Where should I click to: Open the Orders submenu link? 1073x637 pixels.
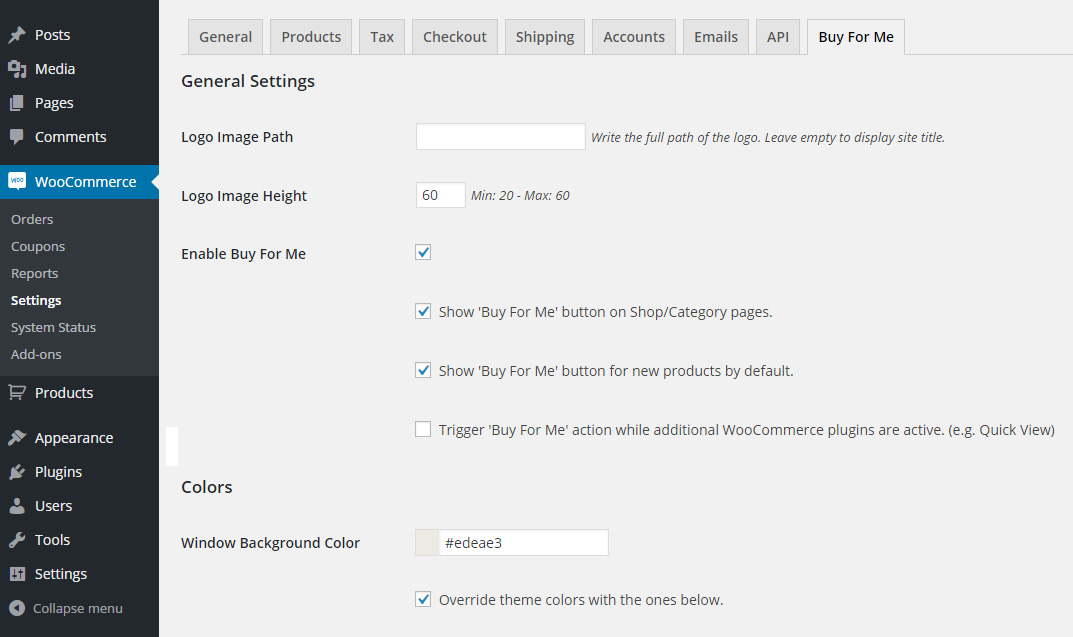(x=32, y=219)
